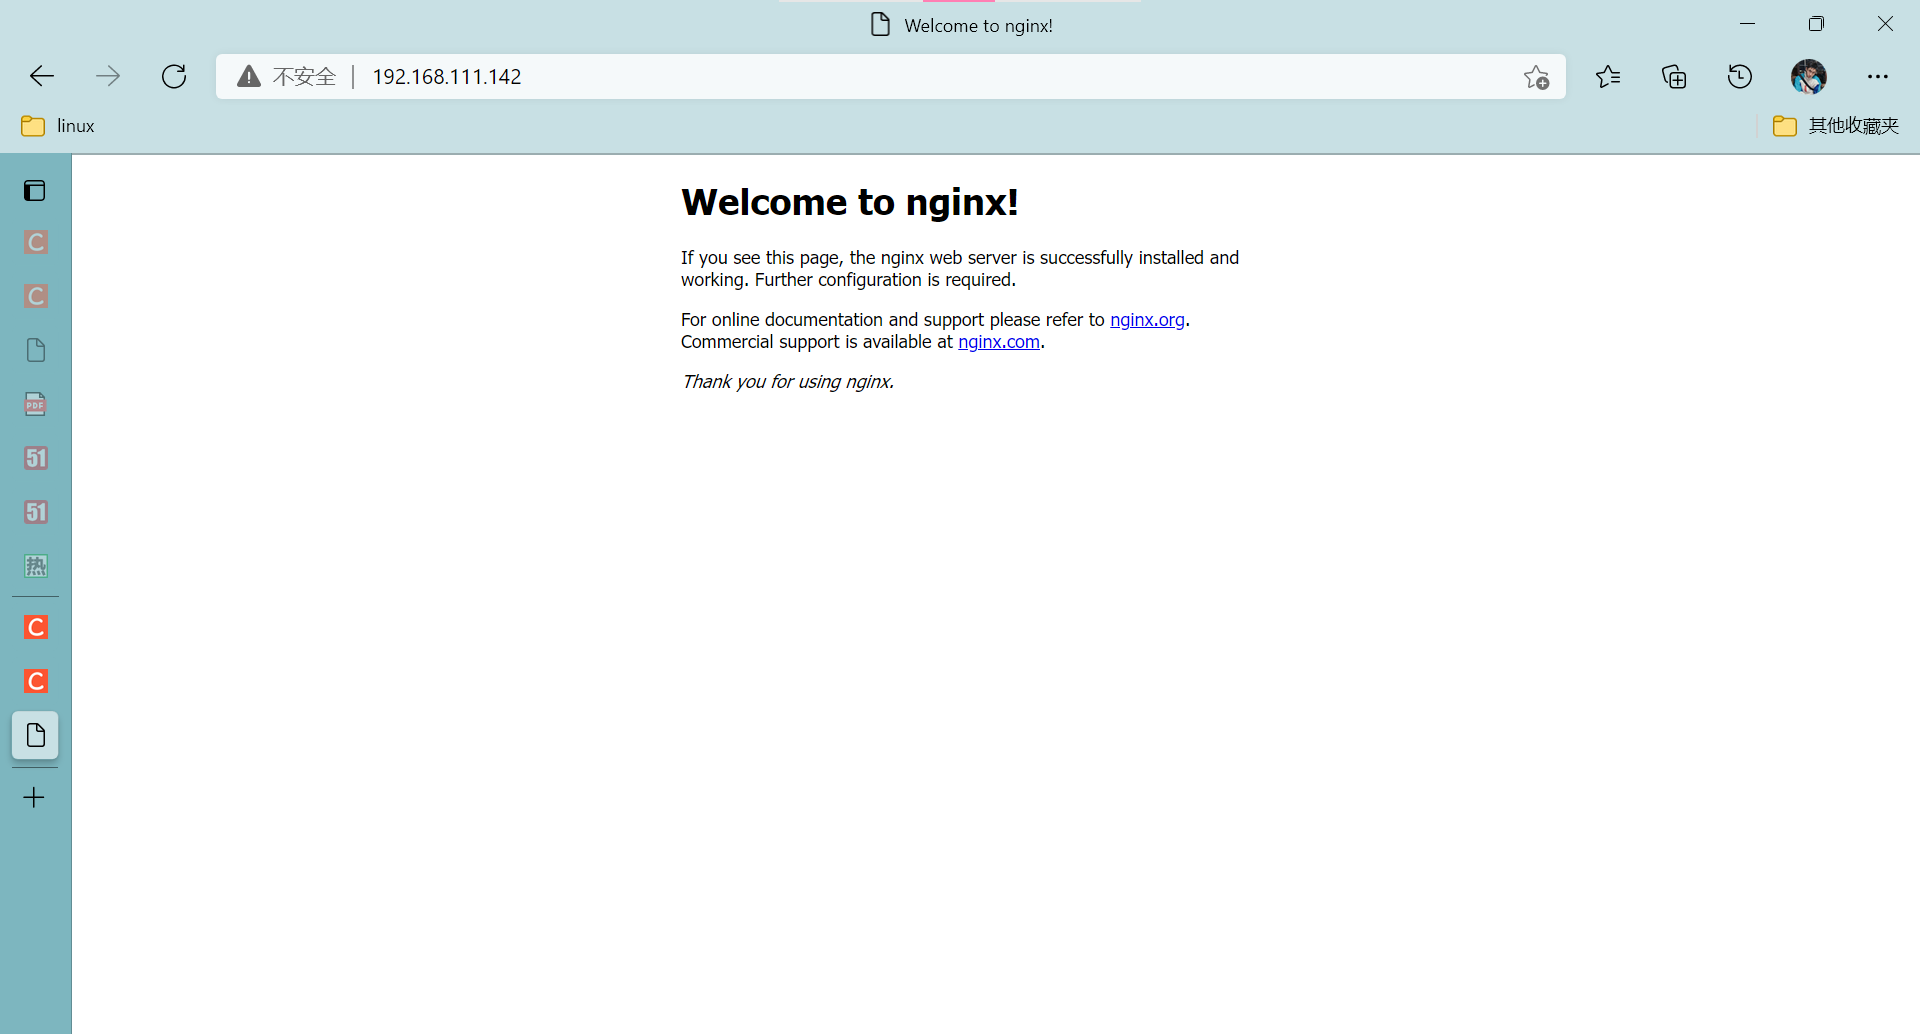Follow the nginx.com commercial support link
Screen dimensions: 1920x1034
pos(999,341)
